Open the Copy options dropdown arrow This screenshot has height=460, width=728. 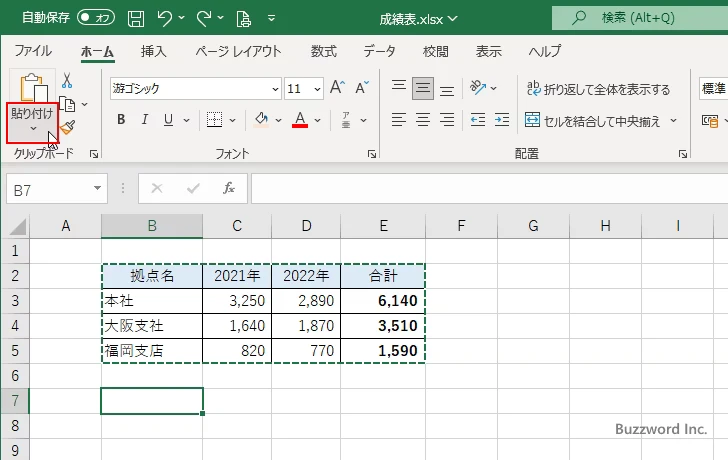tap(84, 104)
